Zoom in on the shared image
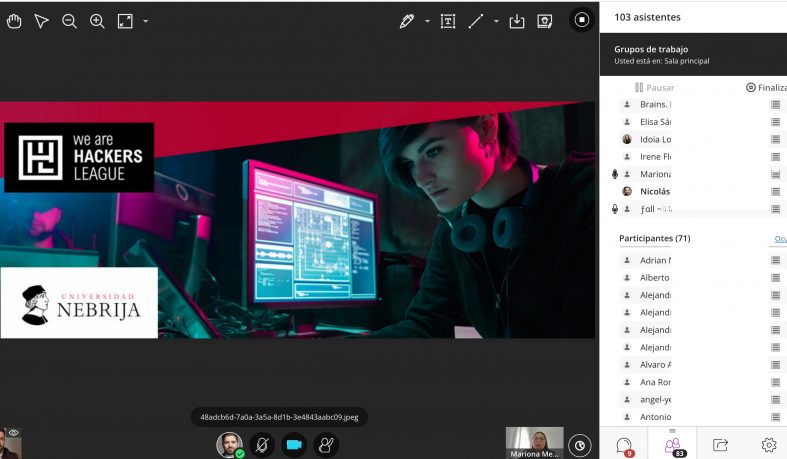The height and width of the screenshot is (459, 787). (97, 21)
